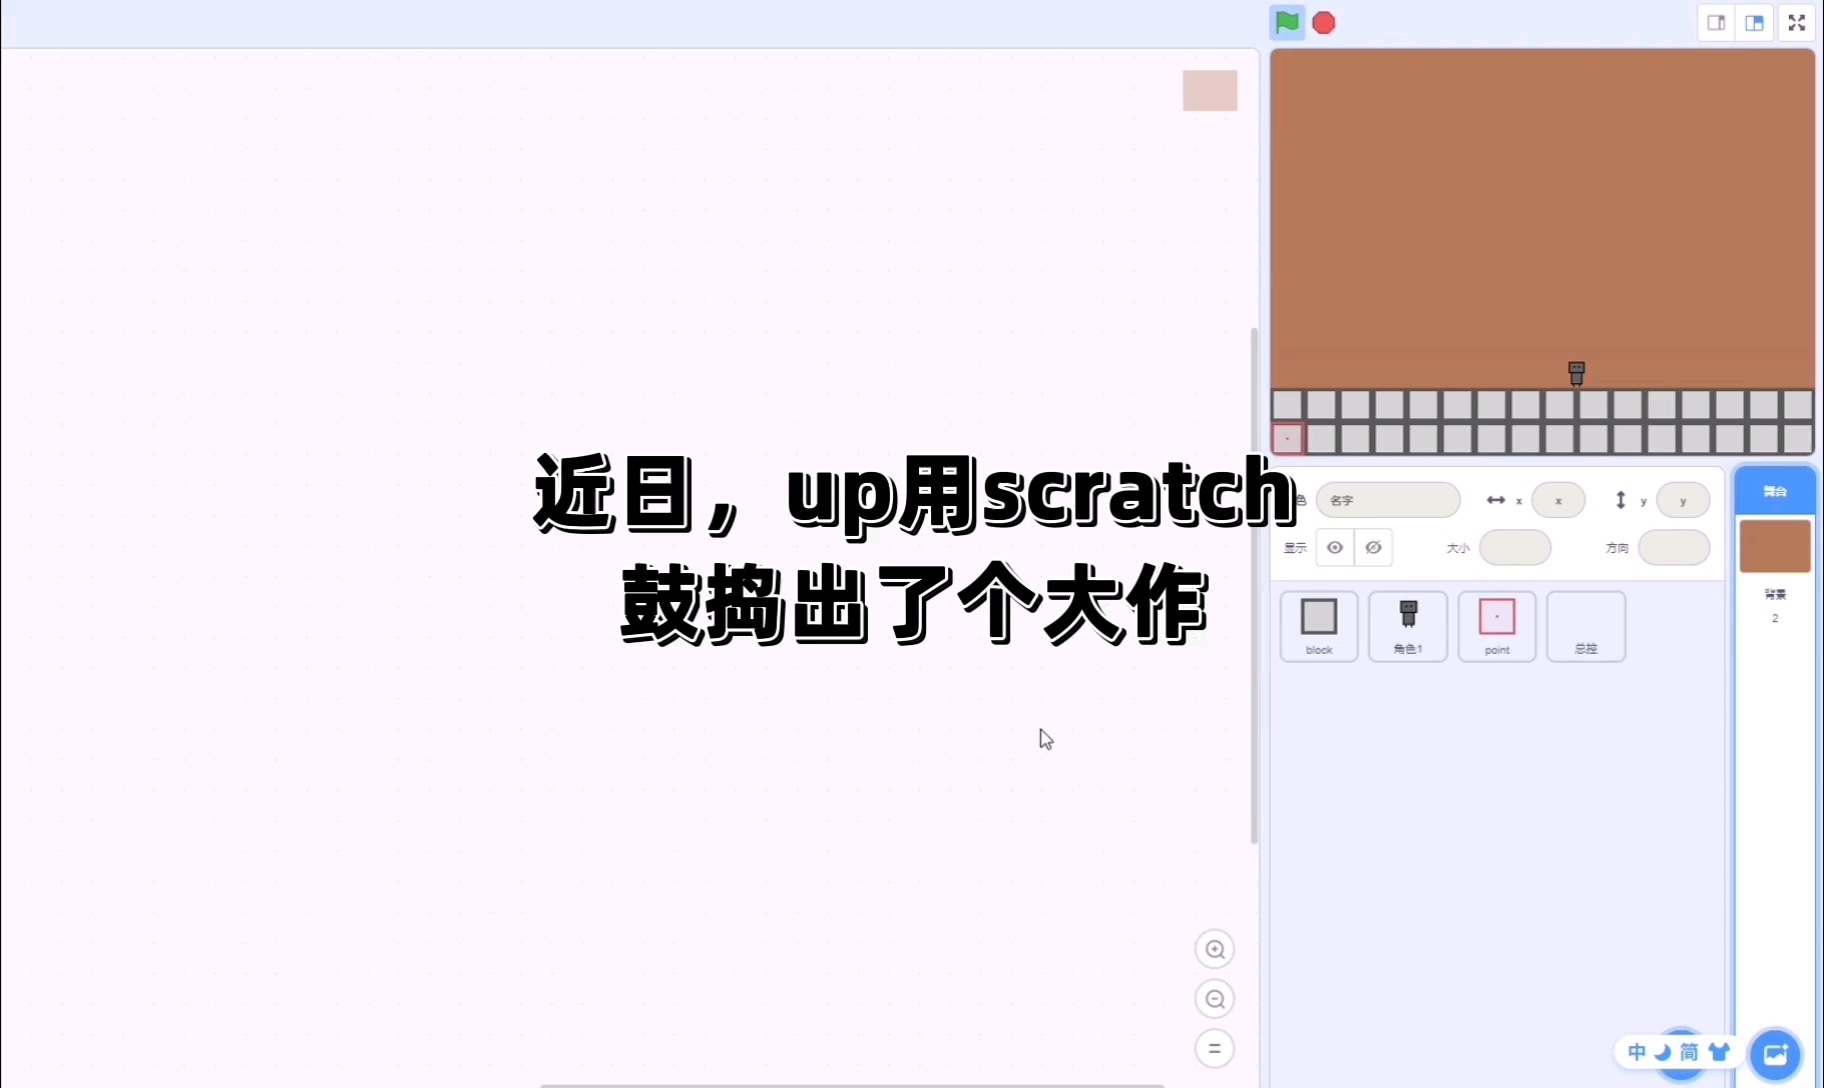Click the robot character on the stage

[x=1577, y=373]
